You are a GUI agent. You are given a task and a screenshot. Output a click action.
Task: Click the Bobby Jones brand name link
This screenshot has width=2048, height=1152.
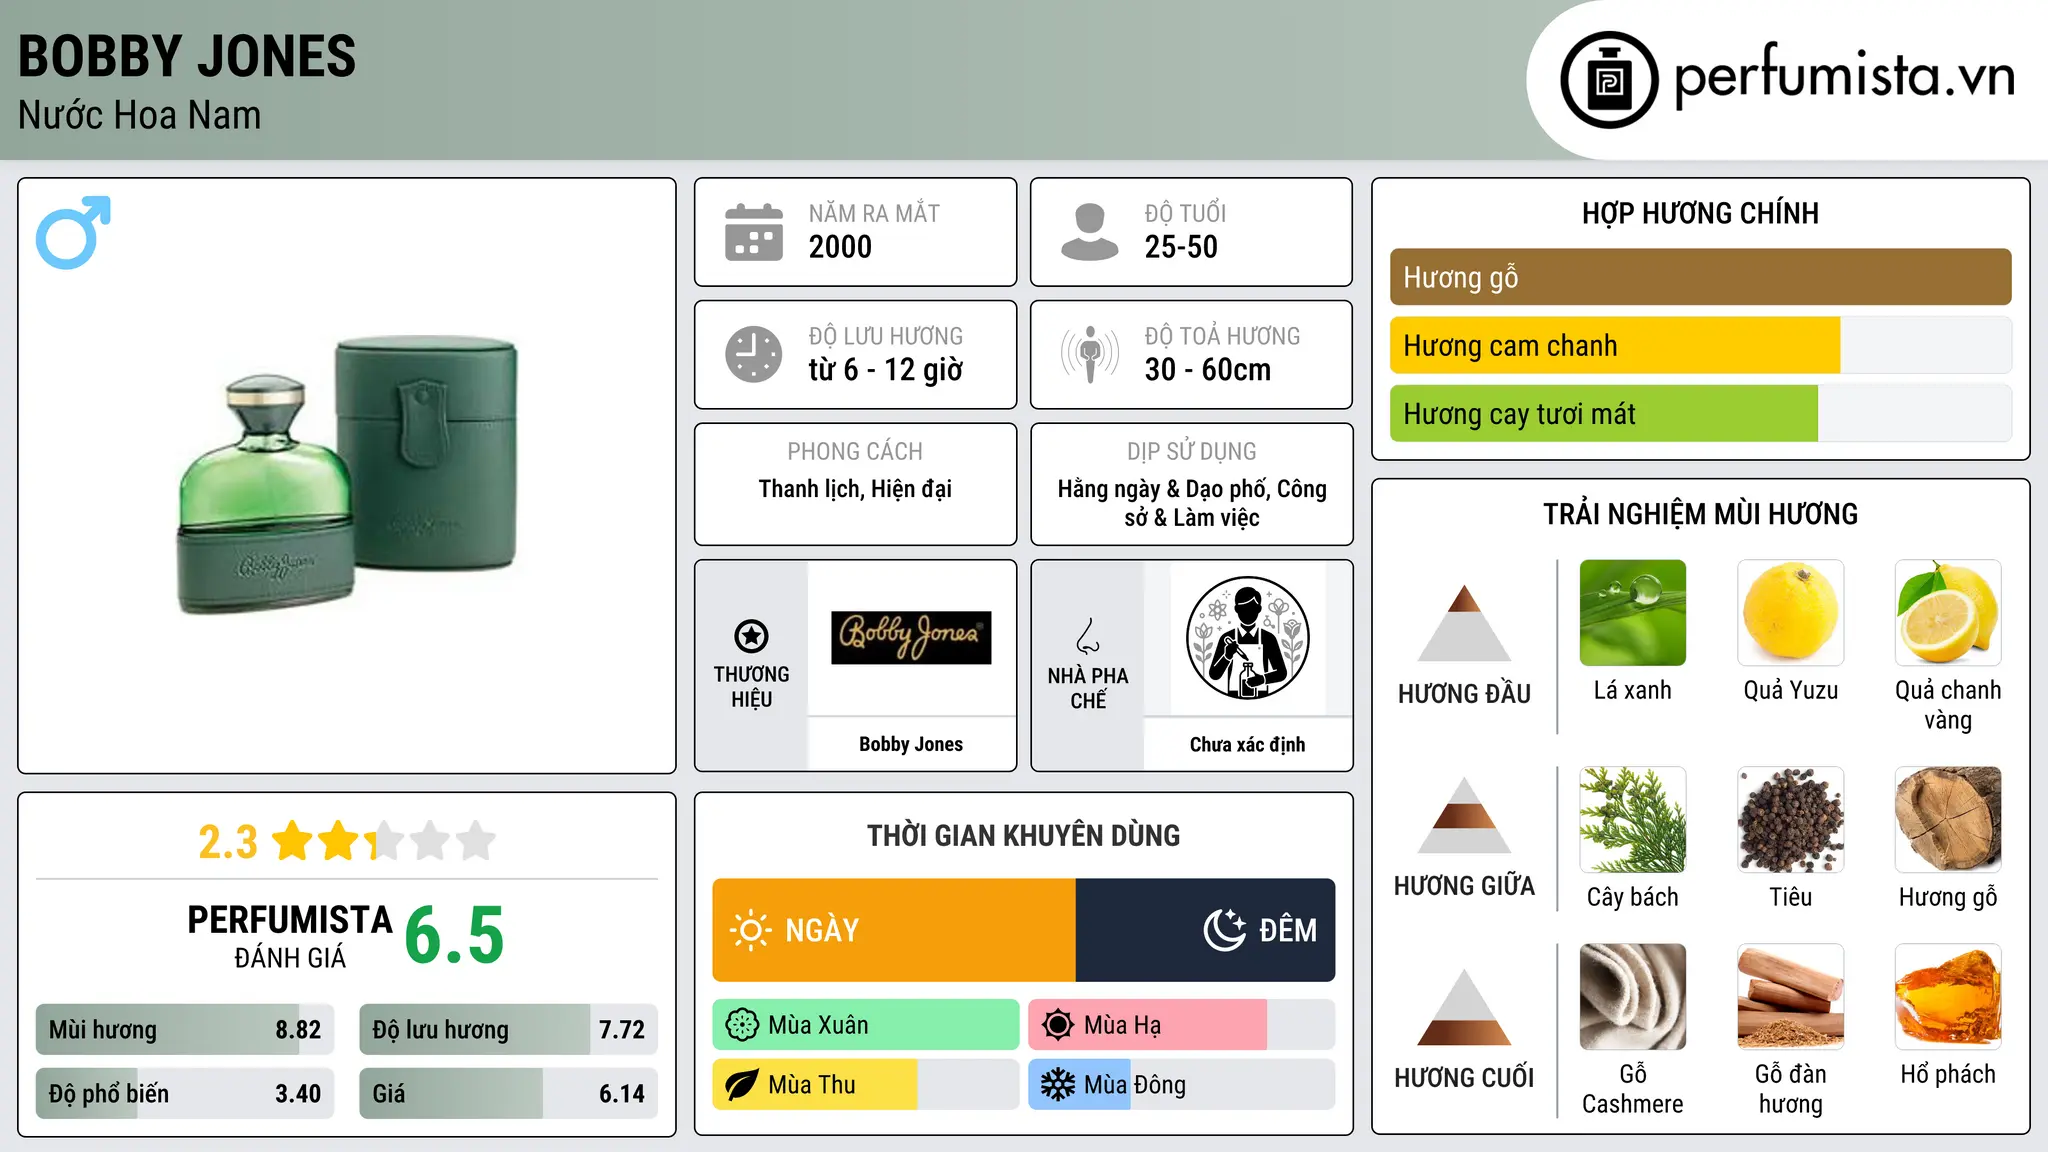(x=911, y=744)
